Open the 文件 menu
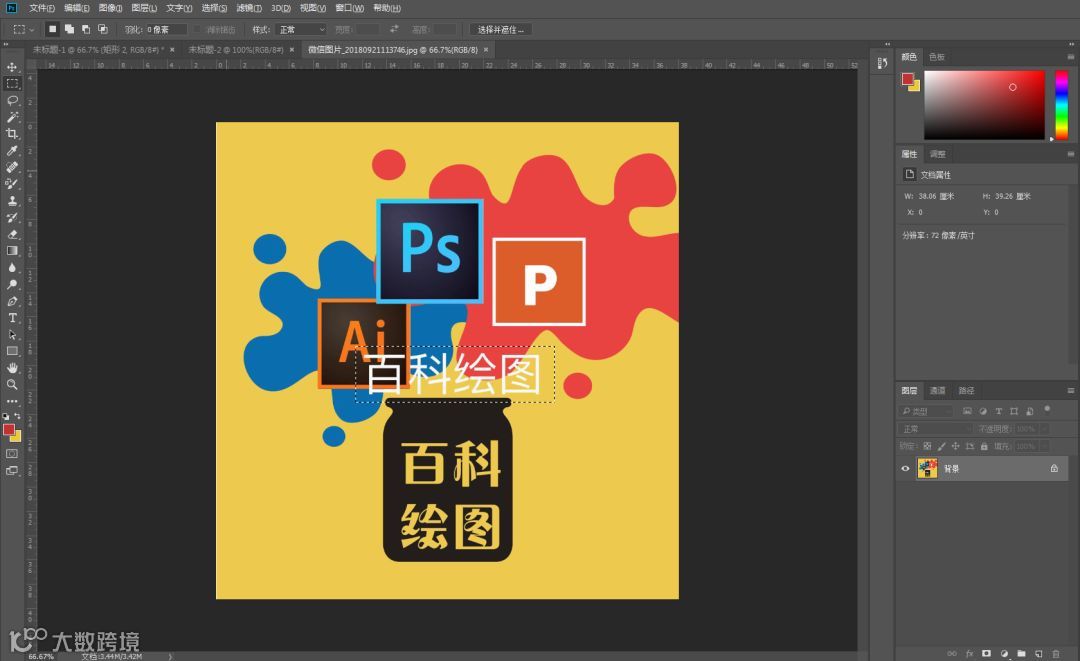This screenshot has width=1080, height=661. click(41, 8)
